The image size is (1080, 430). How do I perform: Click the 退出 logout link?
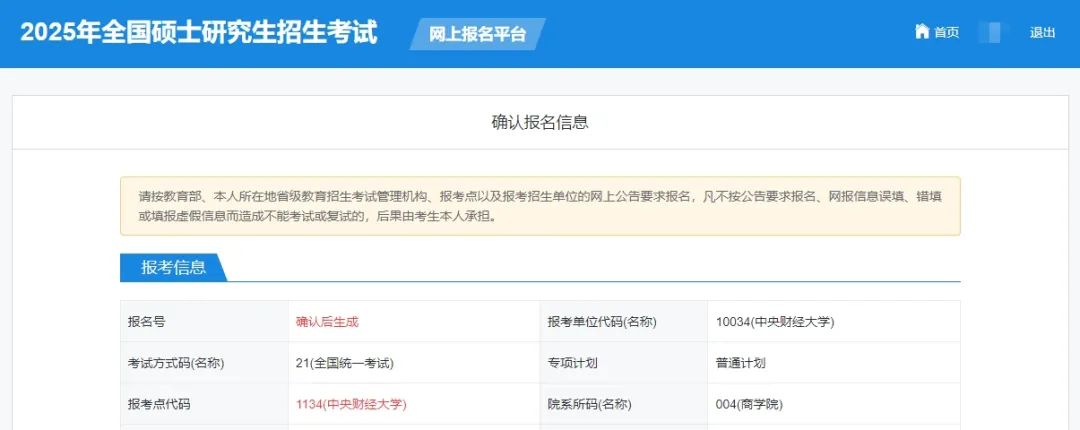[1042, 32]
